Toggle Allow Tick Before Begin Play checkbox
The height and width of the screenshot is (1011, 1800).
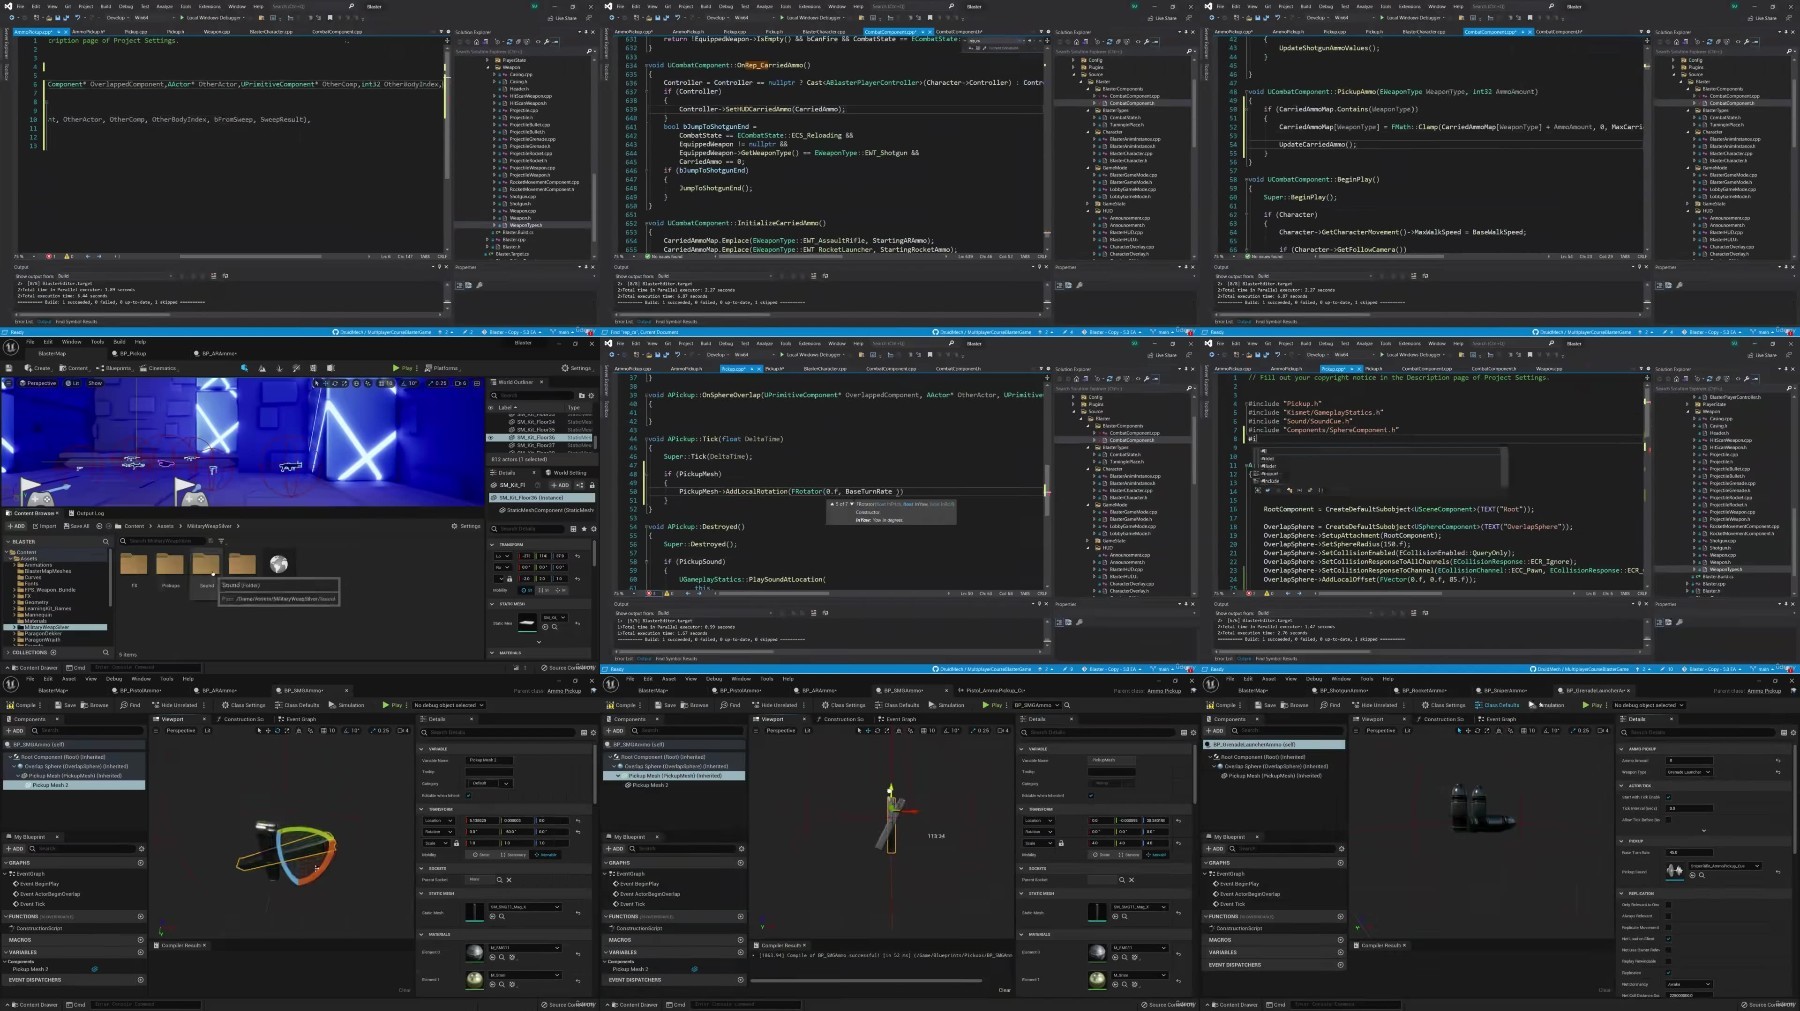pos(1668,820)
